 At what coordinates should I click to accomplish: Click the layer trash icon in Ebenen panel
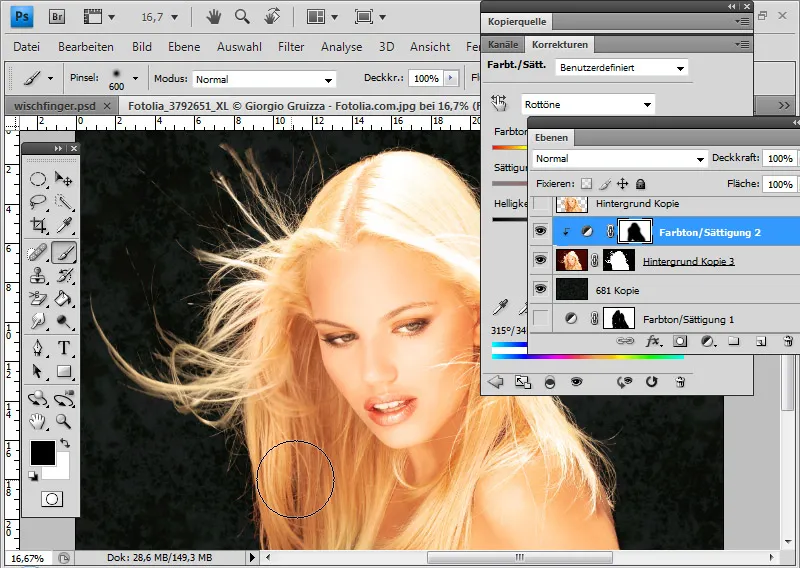787,342
